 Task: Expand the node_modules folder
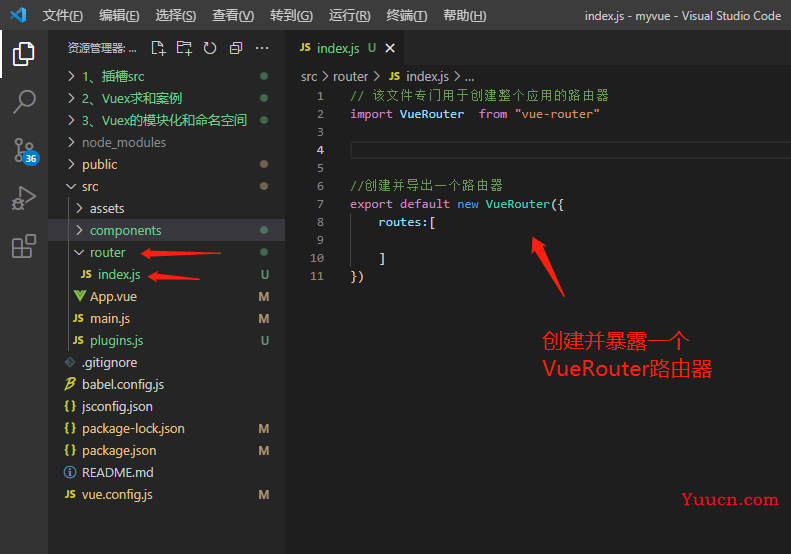(71, 142)
